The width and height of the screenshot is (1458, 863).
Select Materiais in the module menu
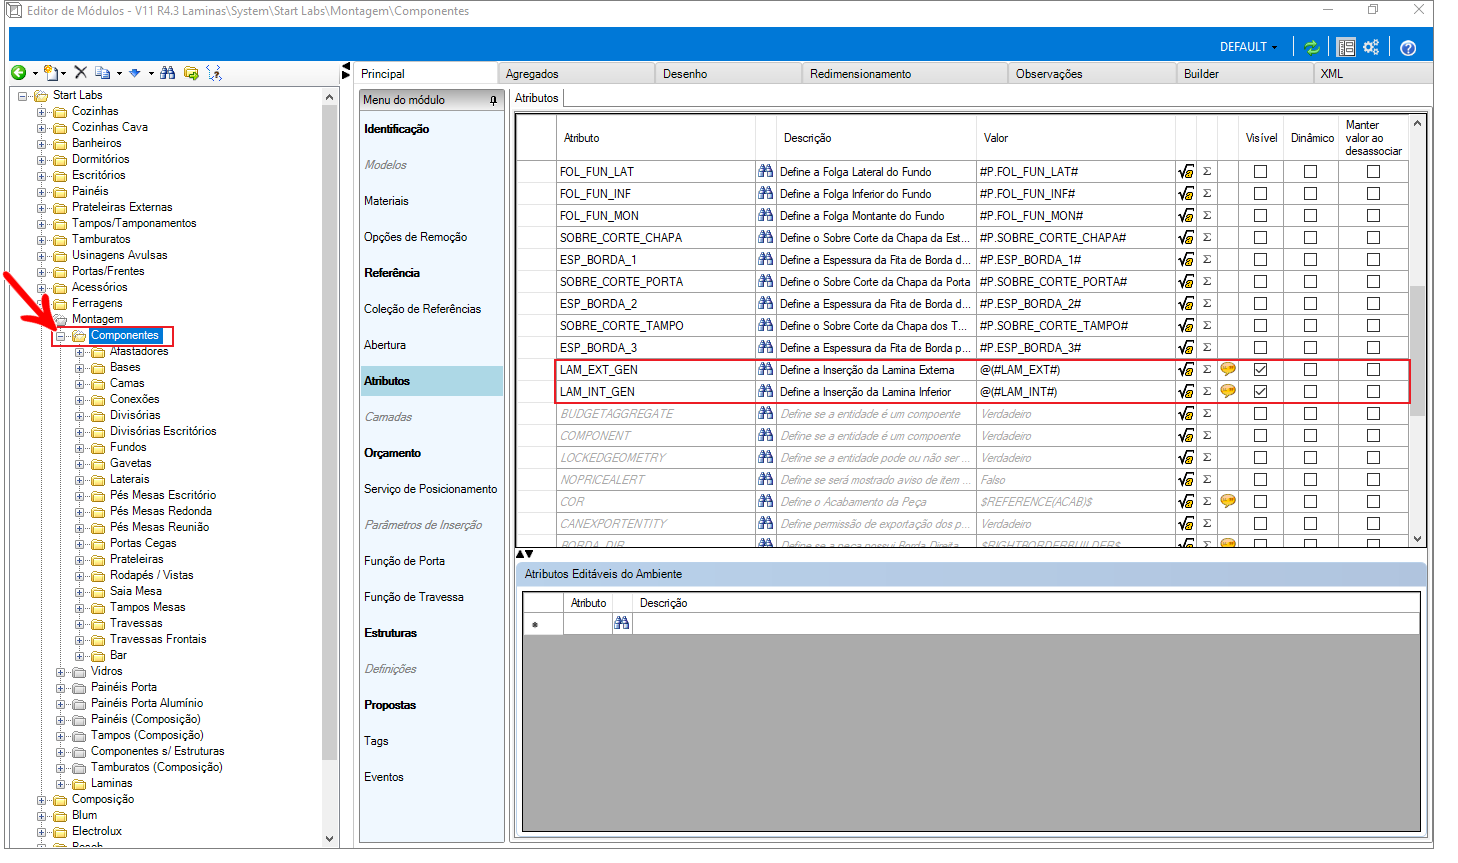[386, 201]
